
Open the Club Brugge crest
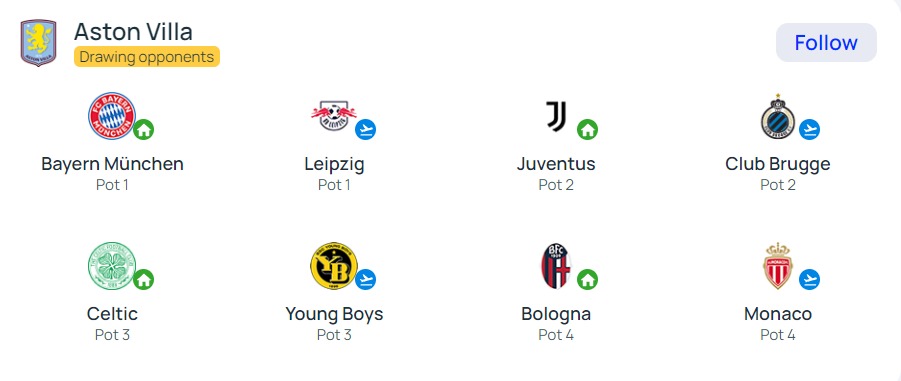tap(777, 117)
